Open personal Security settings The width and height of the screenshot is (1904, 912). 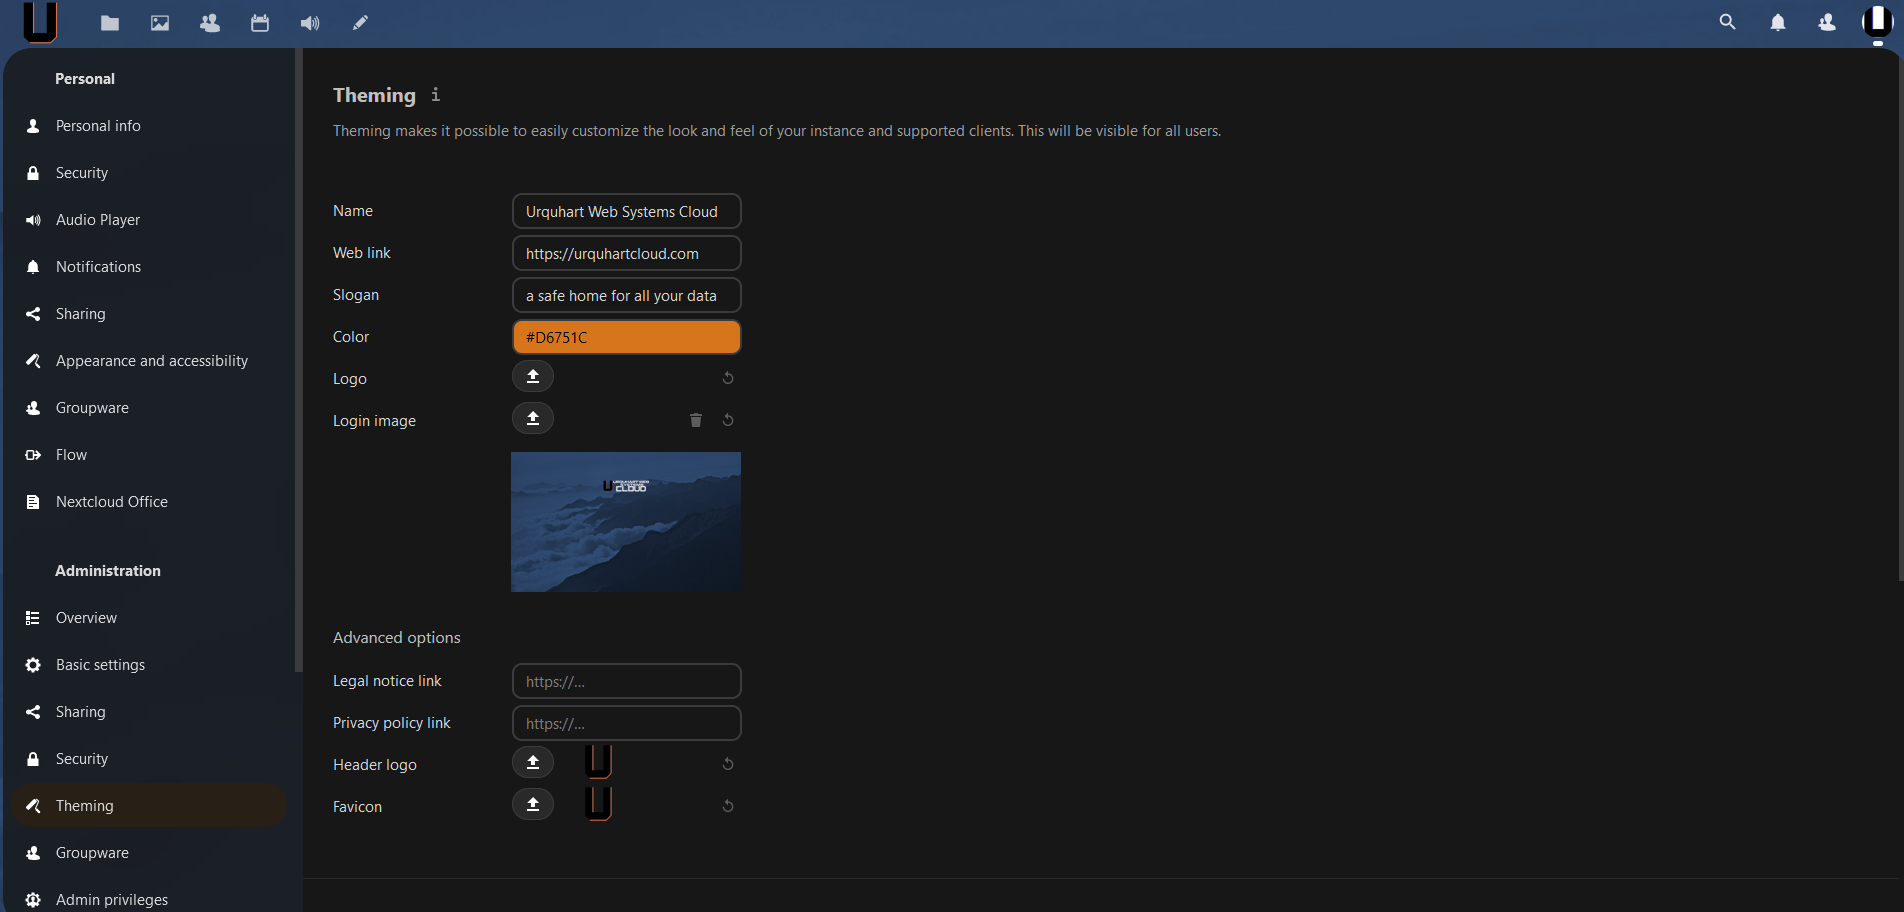tap(150, 173)
